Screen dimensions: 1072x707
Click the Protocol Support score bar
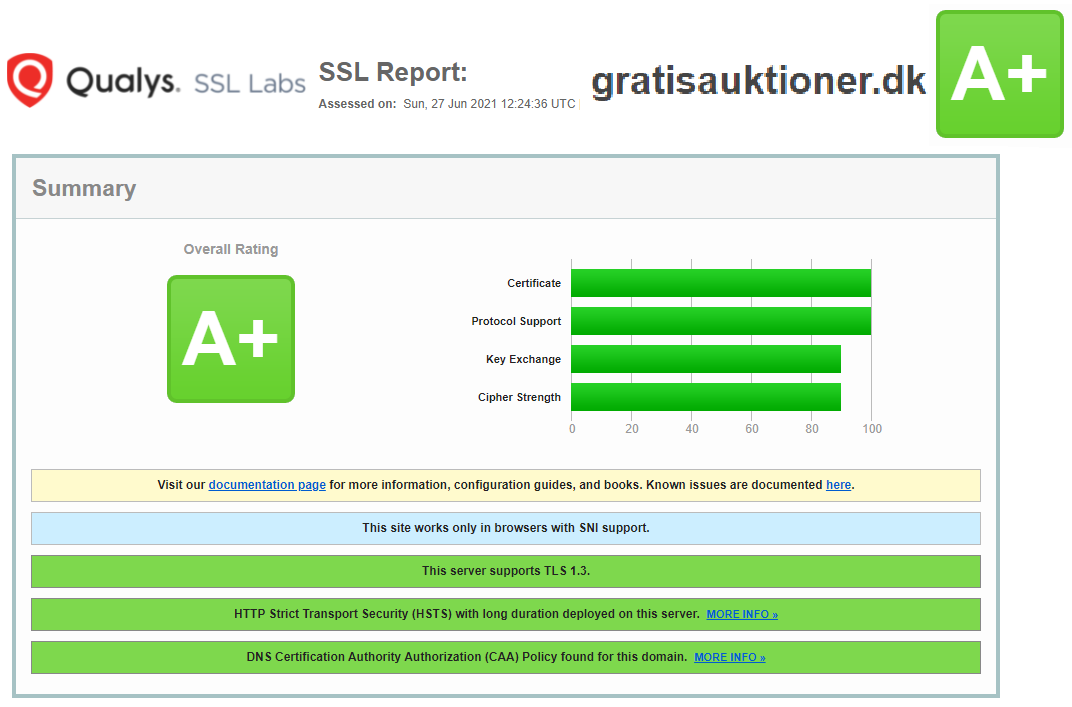point(721,321)
